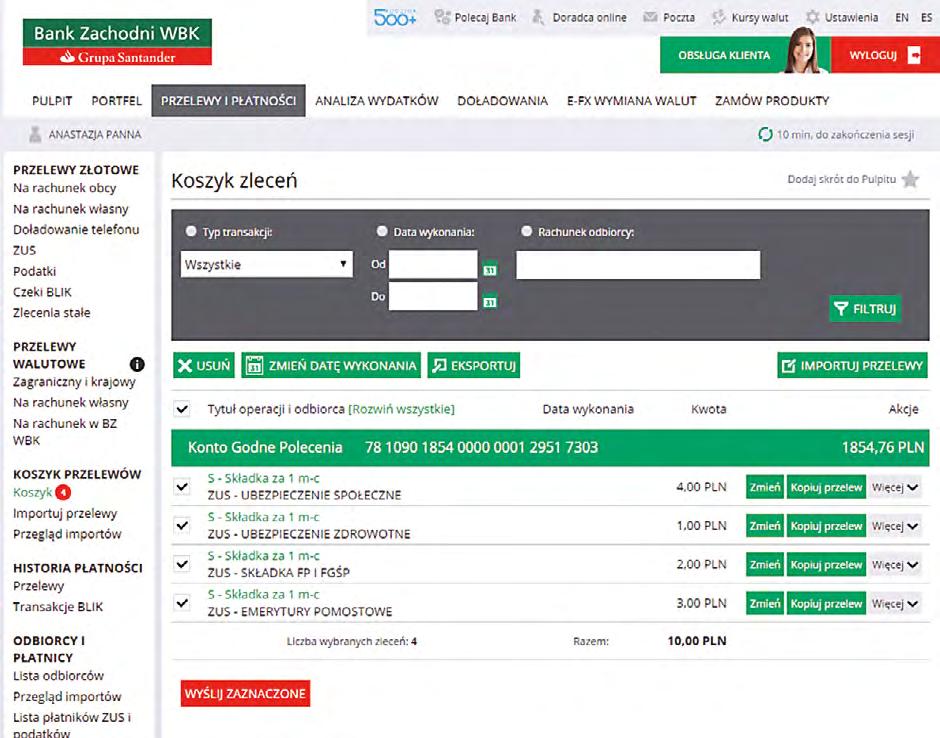The height and width of the screenshot is (738, 940).
Task: Click the 500+ program icon
Action: pyautogui.click(x=394, y=17)
